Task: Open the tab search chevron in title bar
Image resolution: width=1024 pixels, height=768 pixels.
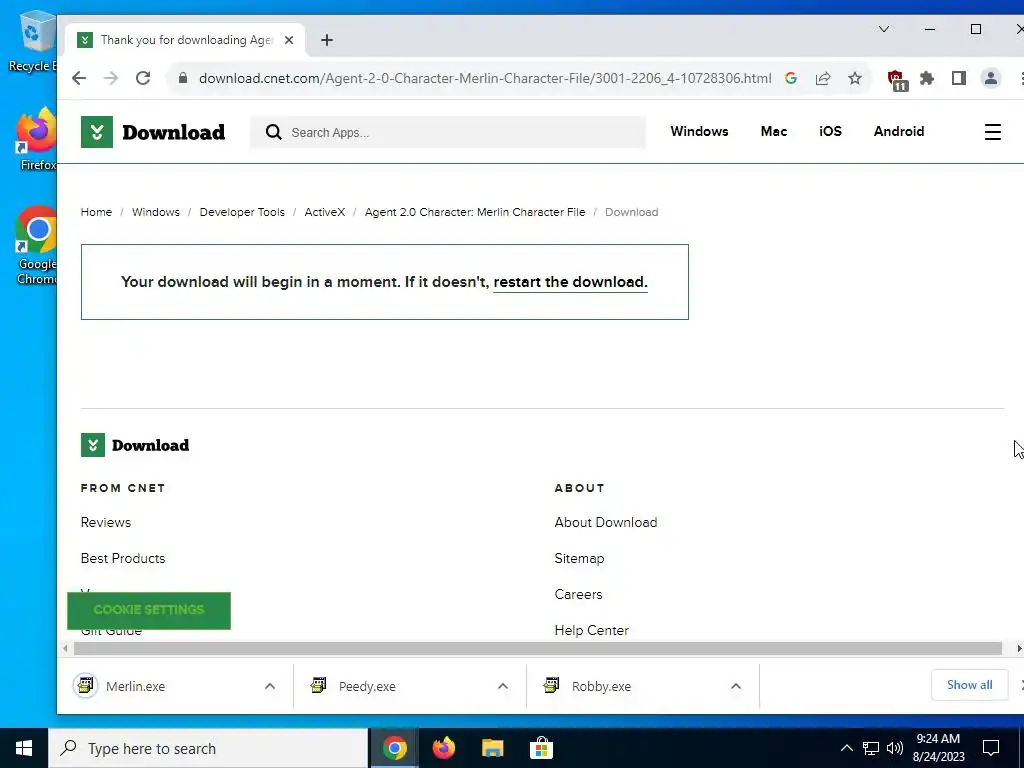Action: (x=884, y=29)
